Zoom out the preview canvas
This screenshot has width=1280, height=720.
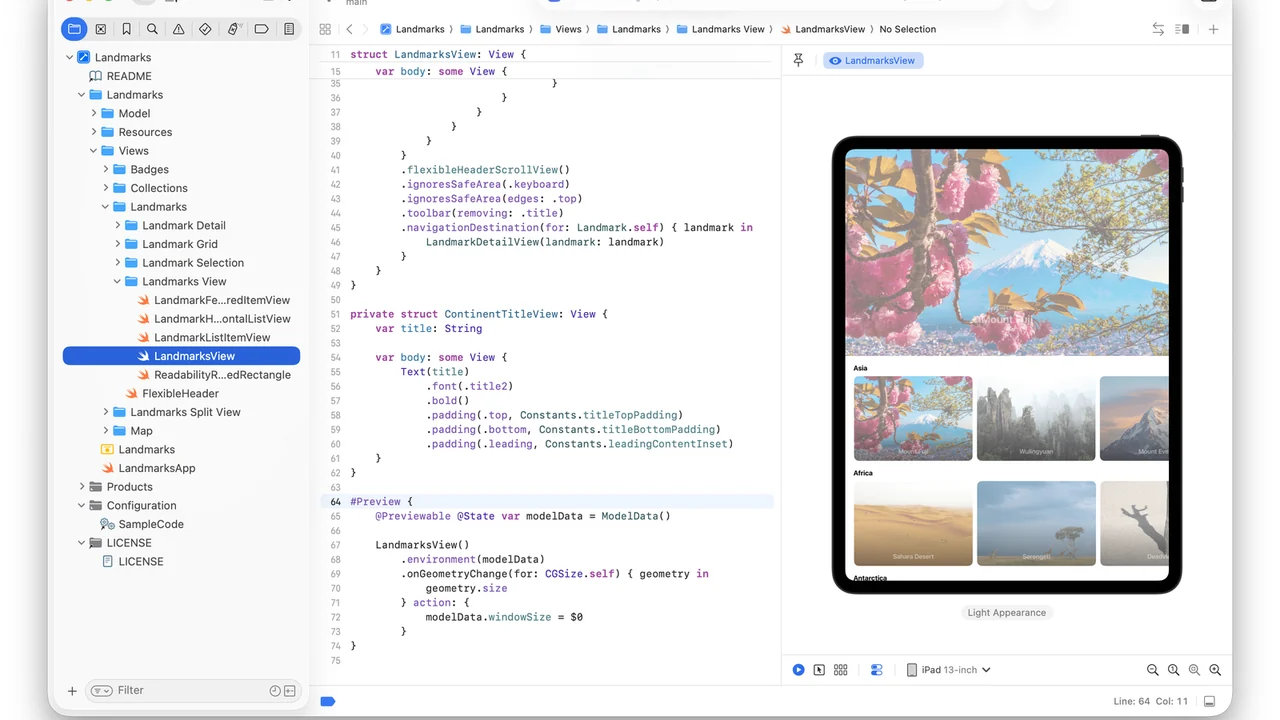[x=1153, y=670]
